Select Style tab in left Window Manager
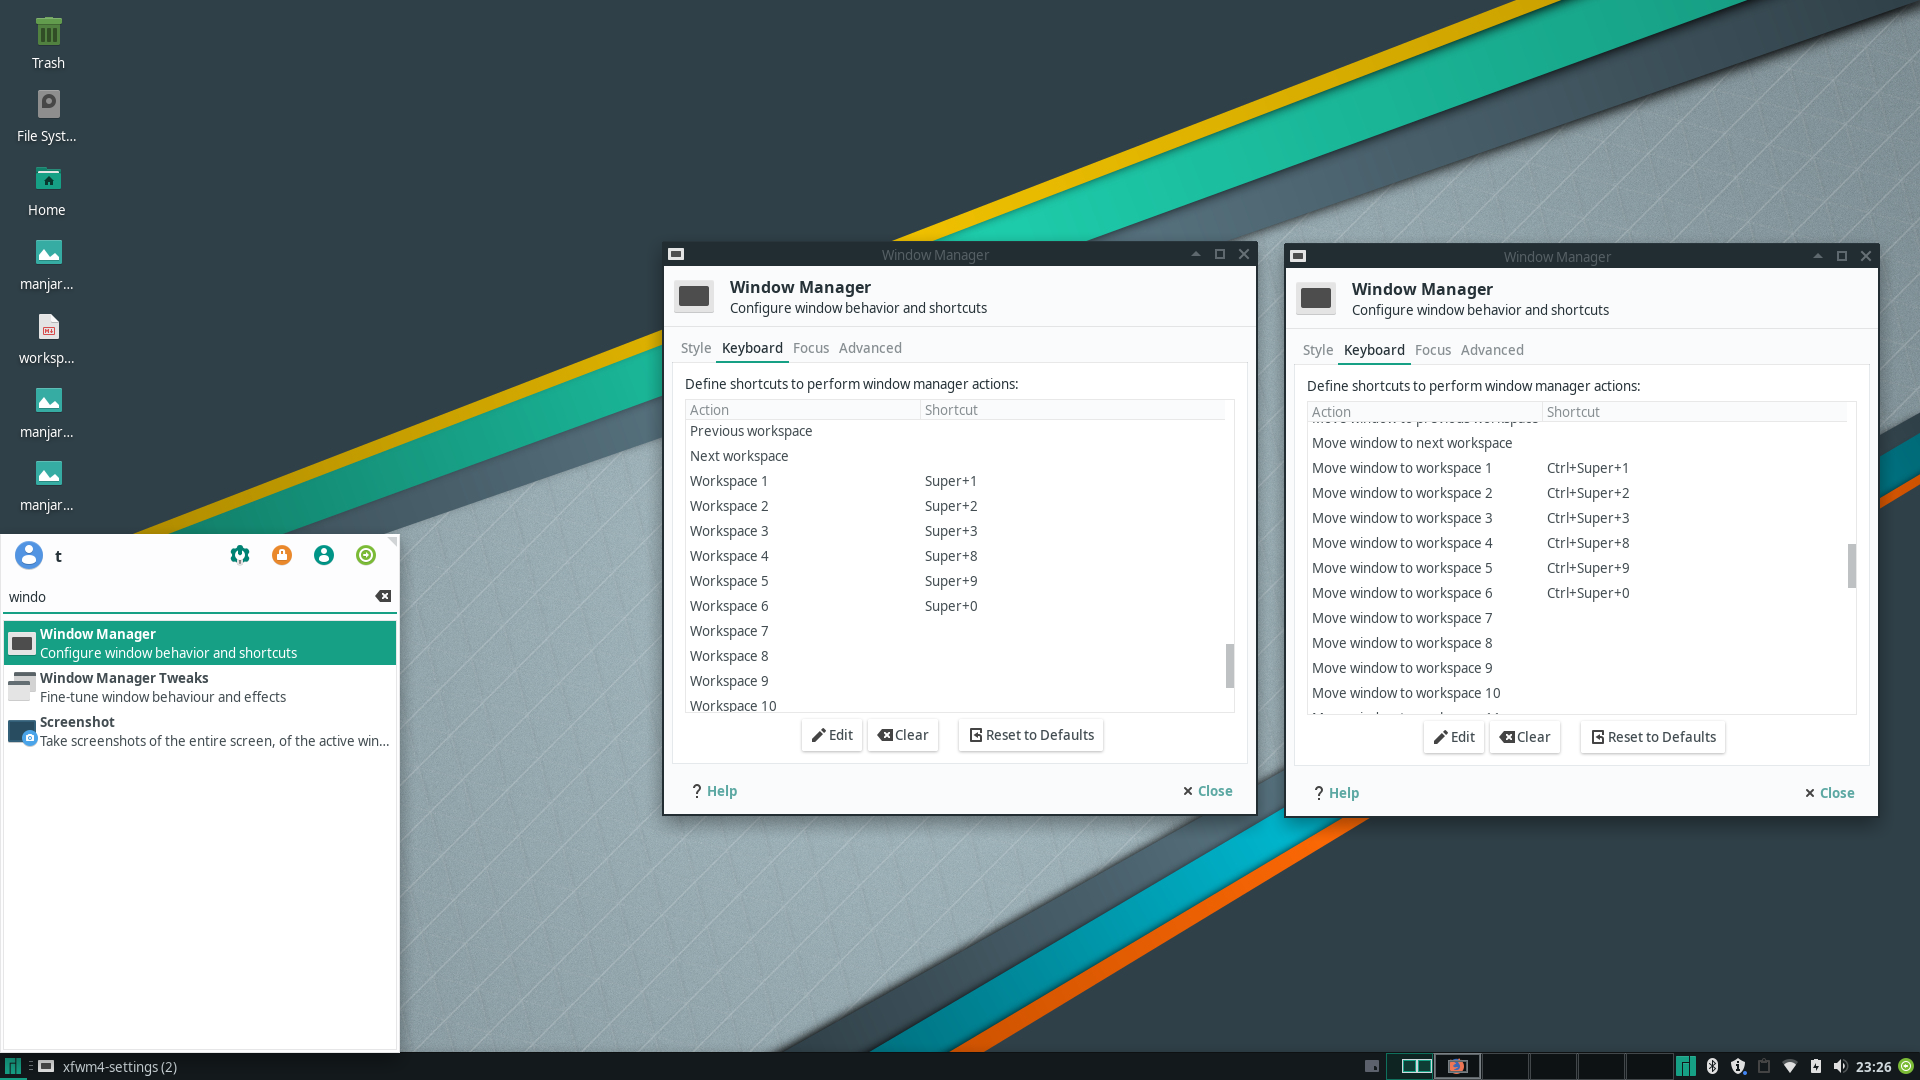 (x=695, y=348)
